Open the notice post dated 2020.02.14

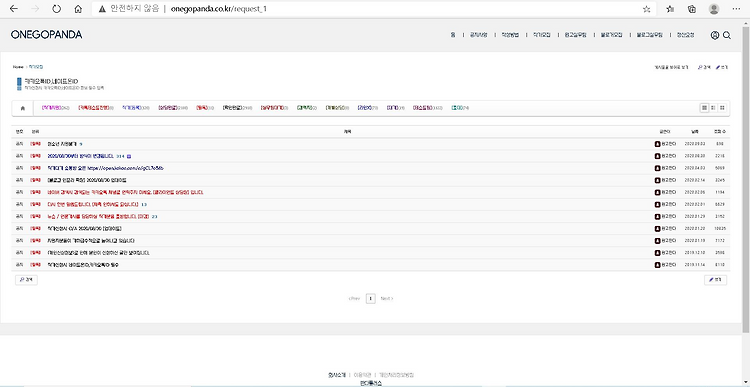(x=87, y=180)
